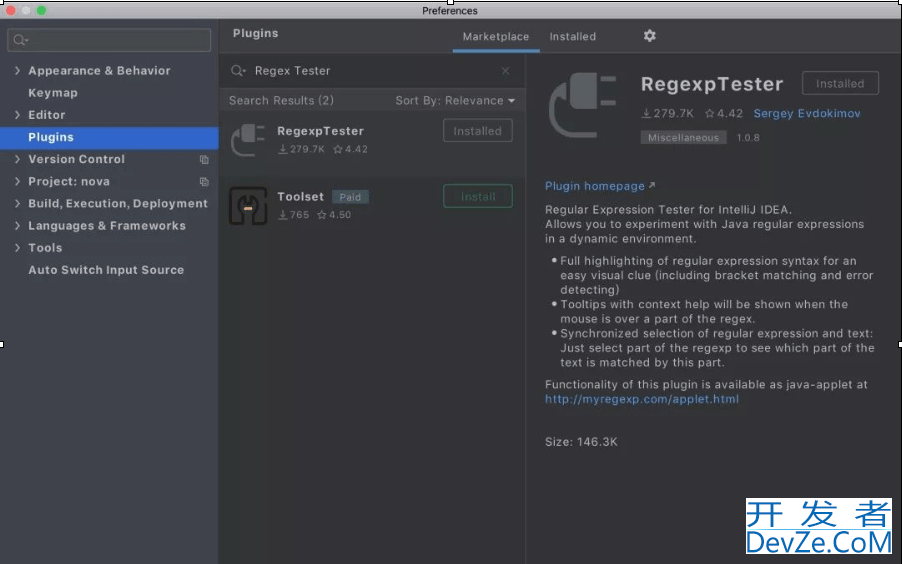Expand Appearance & Behavior section
Viewport: 902px width, 564px height.
click(17, 70)
